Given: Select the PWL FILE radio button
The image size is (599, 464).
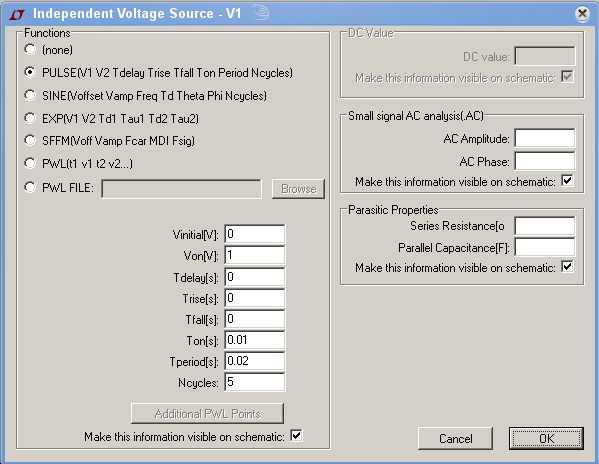Looking at the screenshot, I should click(x=30, y=187).
